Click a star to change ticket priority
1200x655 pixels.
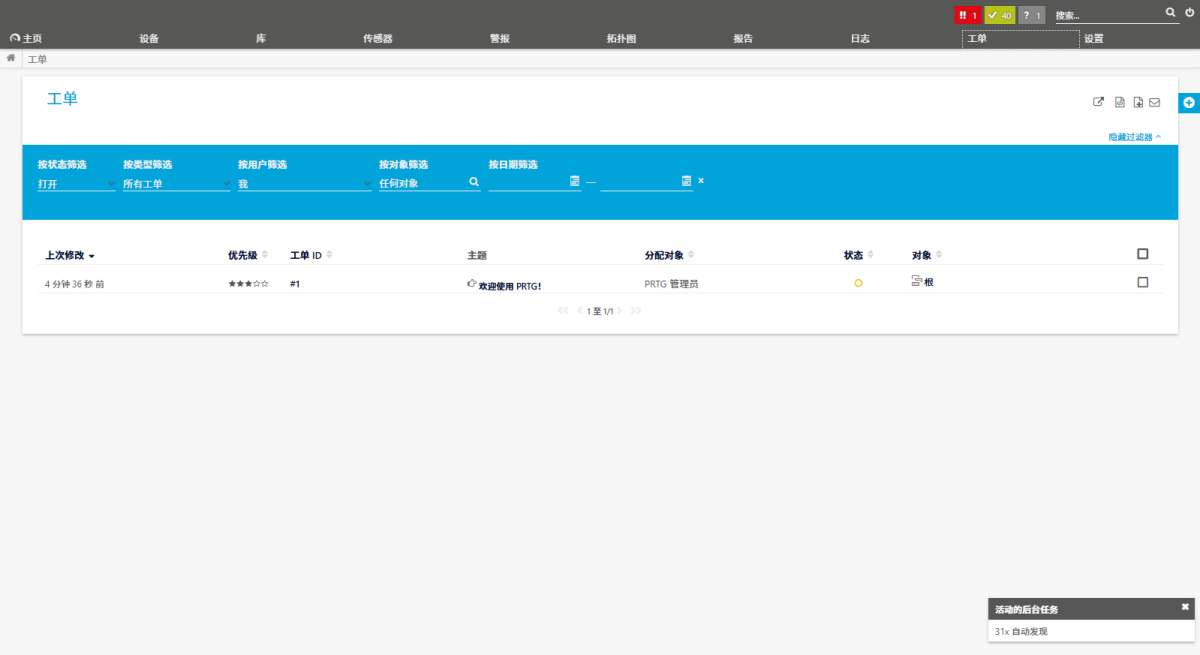point(246,283)
